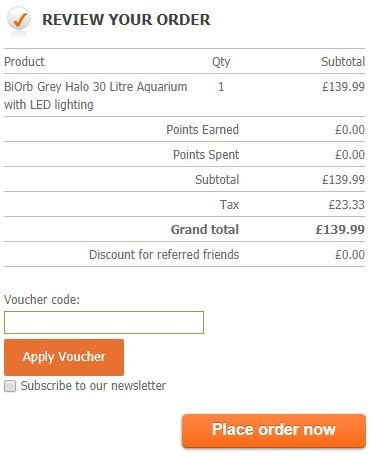Click the Place order now button
Screen dimensions: 377x457
274,430
